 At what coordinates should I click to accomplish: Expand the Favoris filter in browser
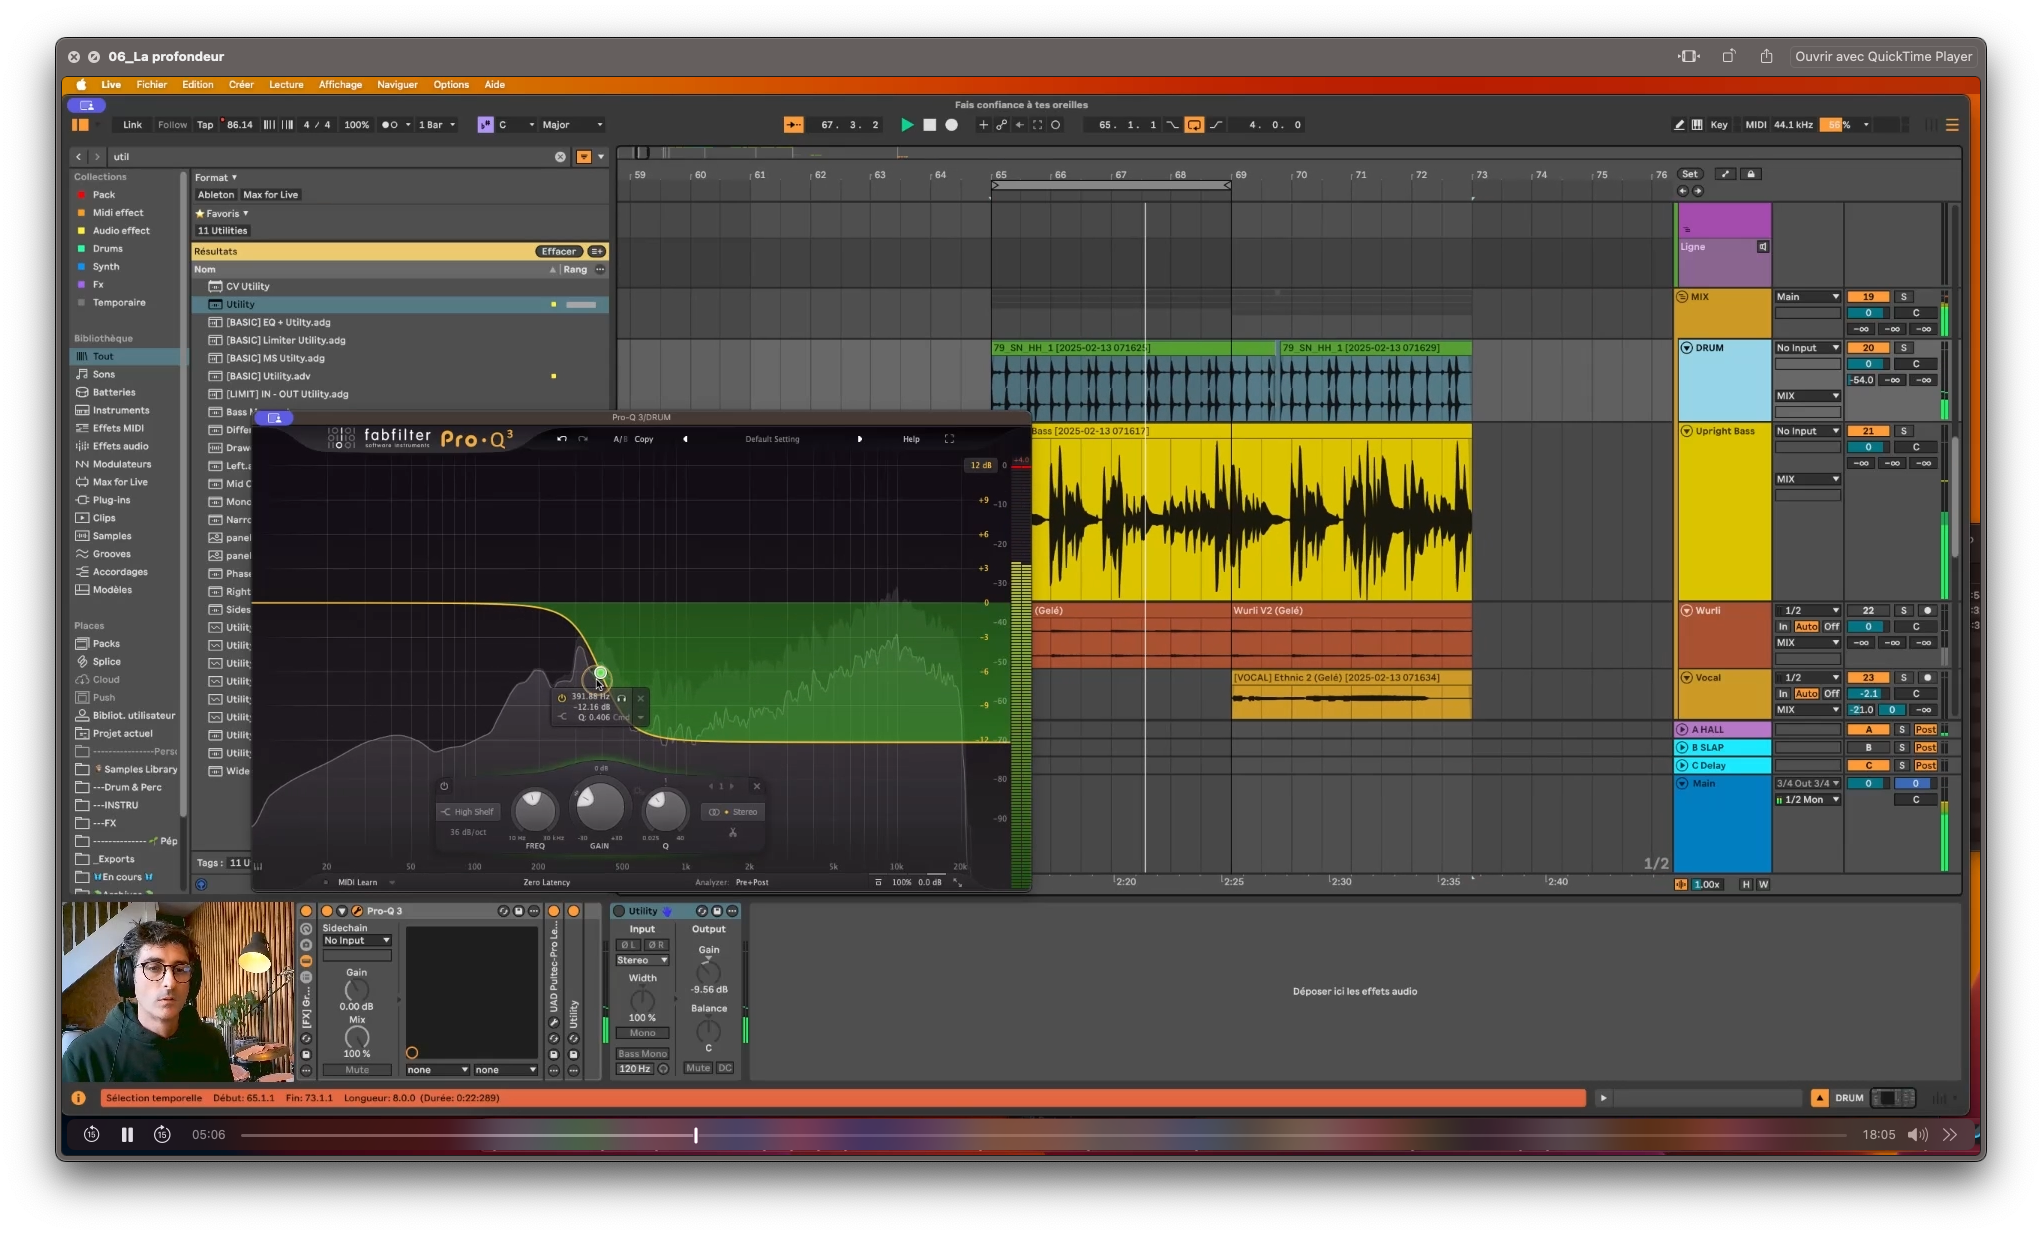click(x=222, y=213)
